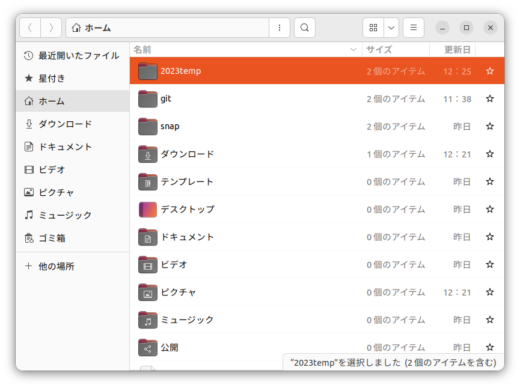Open ゴミ箱 in sidebar
This screenshot has width=520, height=388.
click(x=73, y=238)
